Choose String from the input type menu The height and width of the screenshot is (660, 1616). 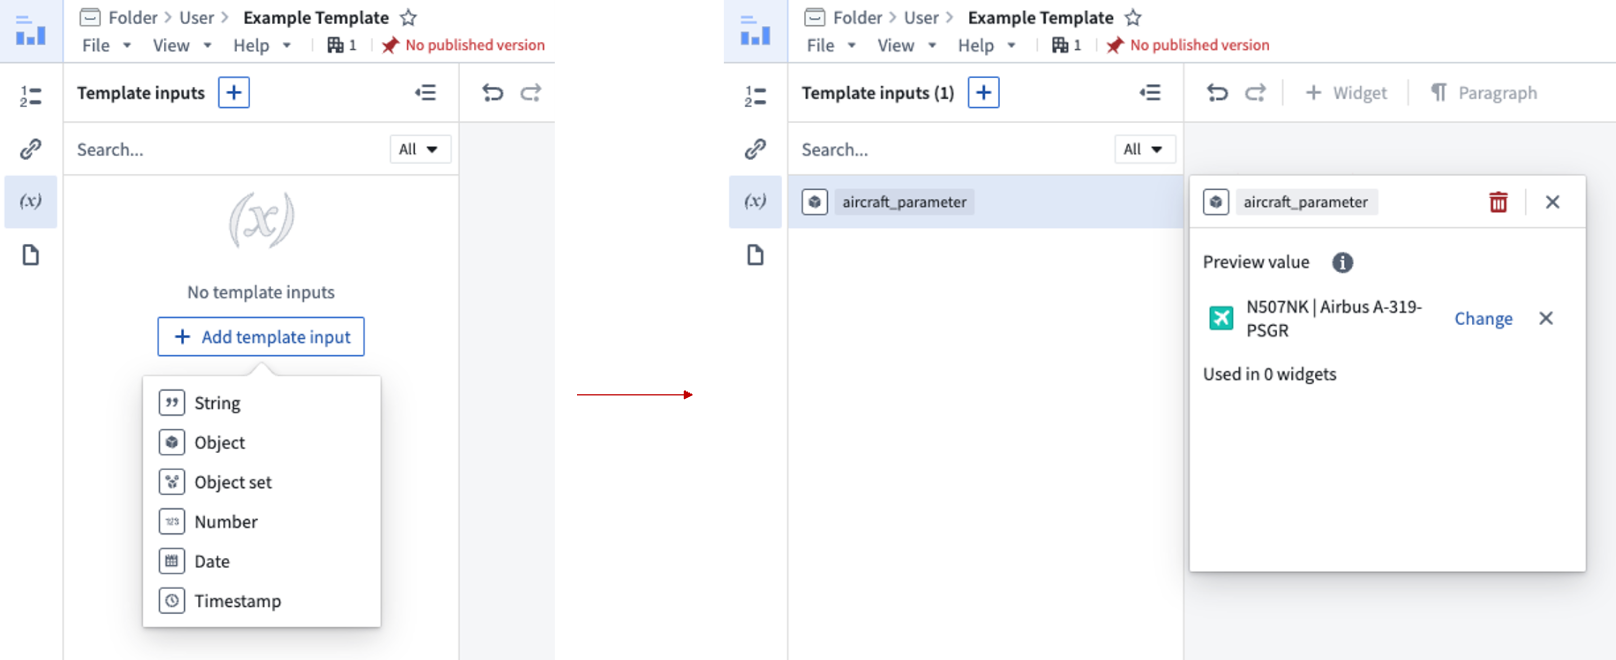tap(262, 403)
